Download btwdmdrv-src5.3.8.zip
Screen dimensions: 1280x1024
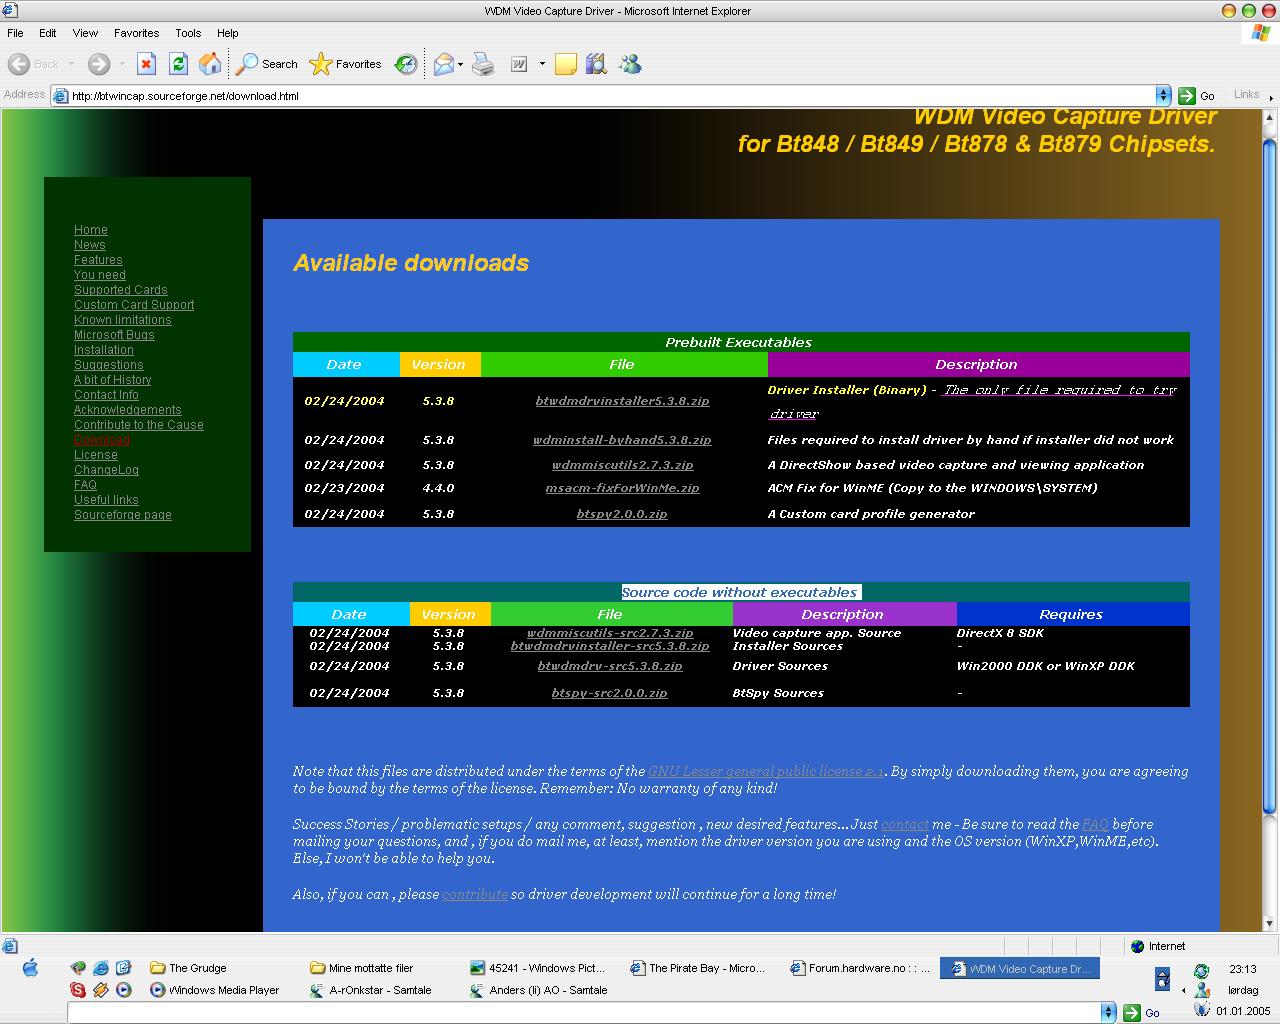609,666
